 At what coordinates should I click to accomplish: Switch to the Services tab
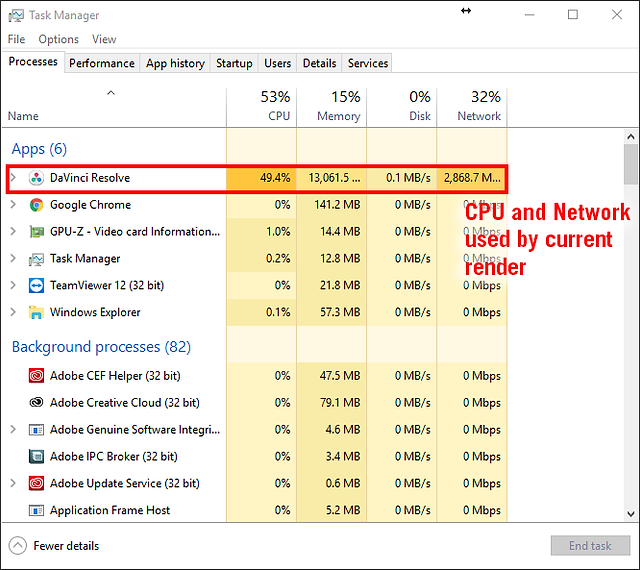368,63
